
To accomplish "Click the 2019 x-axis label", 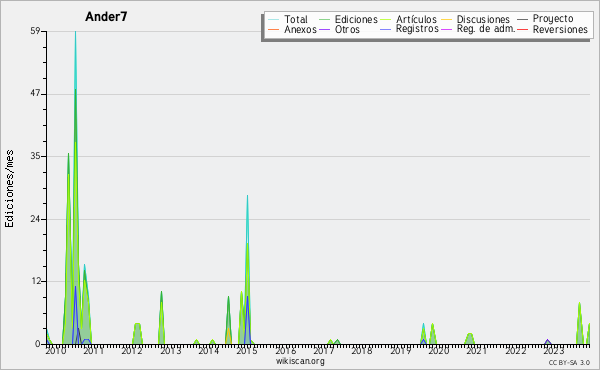I will point(400,351).
